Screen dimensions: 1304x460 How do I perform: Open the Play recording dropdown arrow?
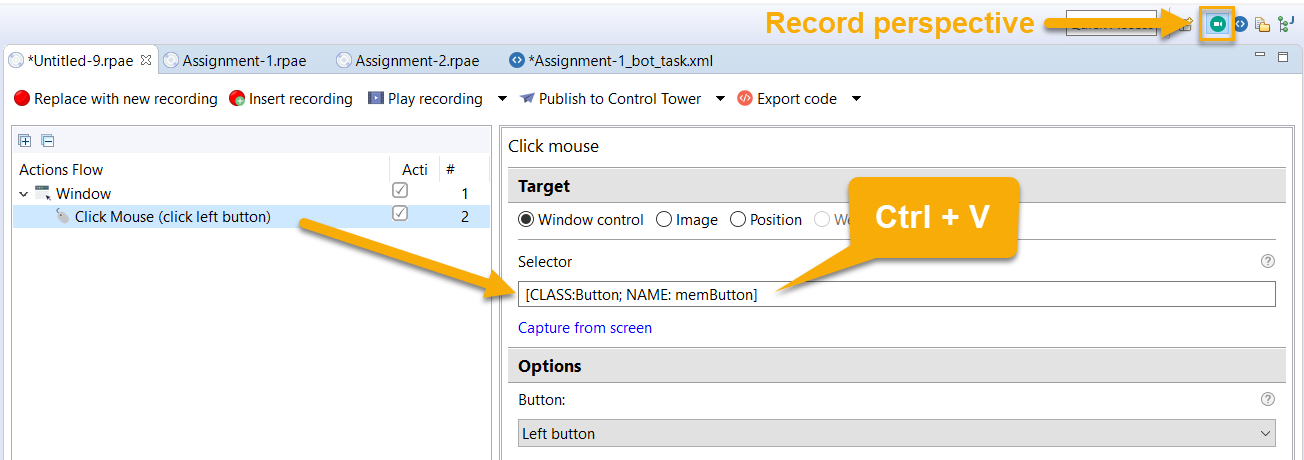[x=503, y=99]
